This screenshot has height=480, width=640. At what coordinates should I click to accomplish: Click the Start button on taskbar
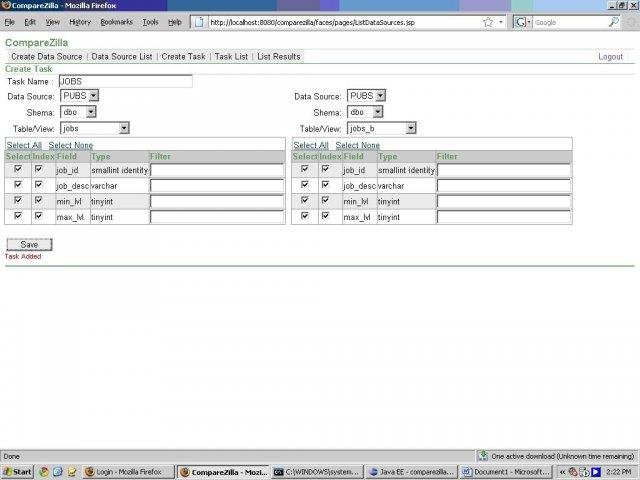coord(17,472)
